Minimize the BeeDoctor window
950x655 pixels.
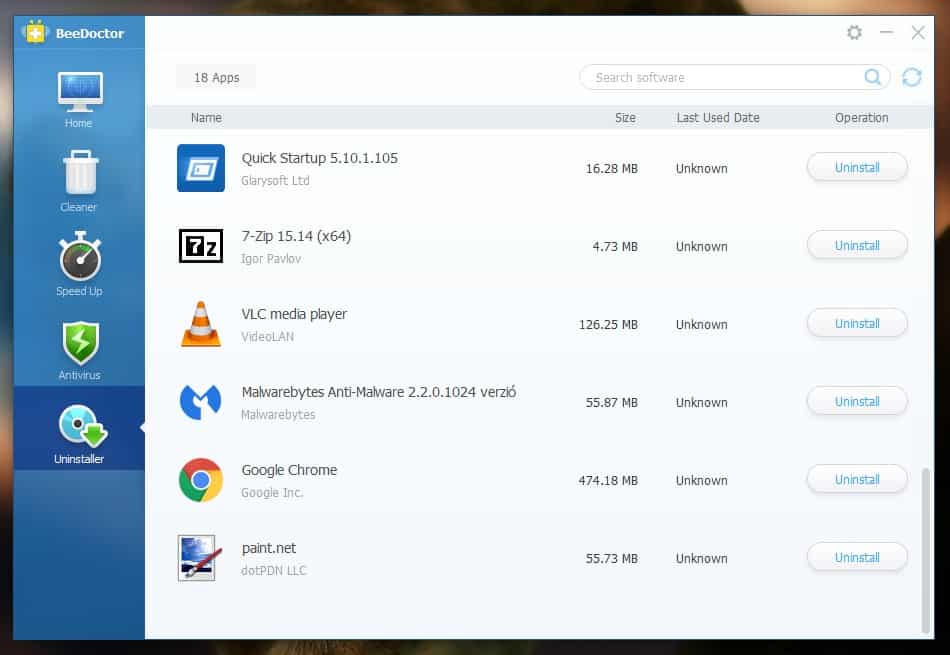tap(886, 32)
